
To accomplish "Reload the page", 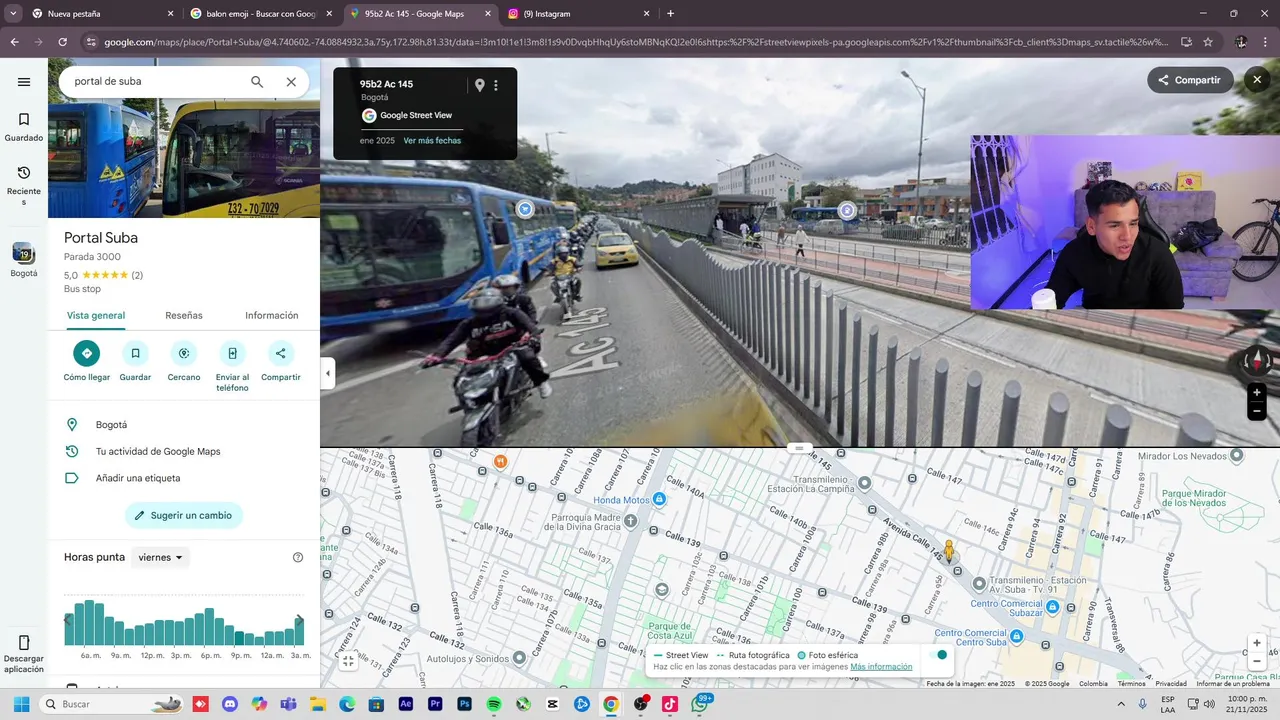I will pyautogui.click(x=62, y=42).
